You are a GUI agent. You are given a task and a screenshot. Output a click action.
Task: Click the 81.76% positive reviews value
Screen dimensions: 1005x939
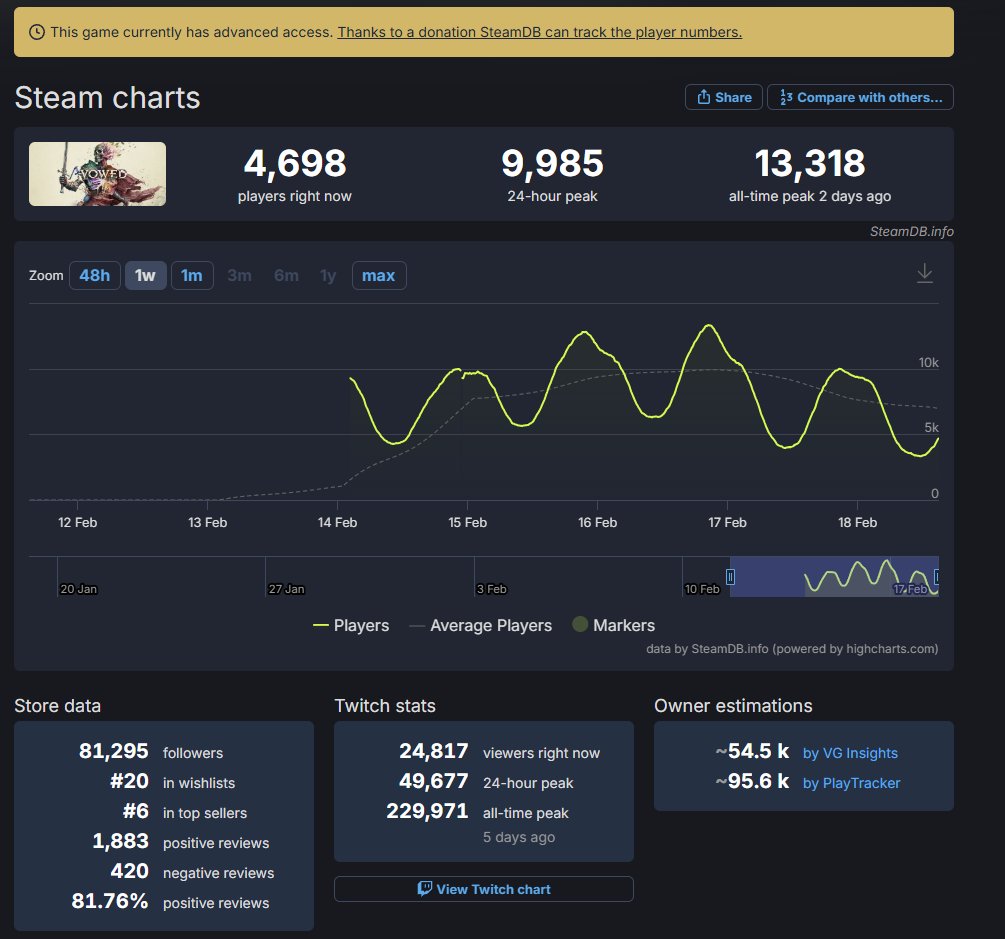(110, 901)
